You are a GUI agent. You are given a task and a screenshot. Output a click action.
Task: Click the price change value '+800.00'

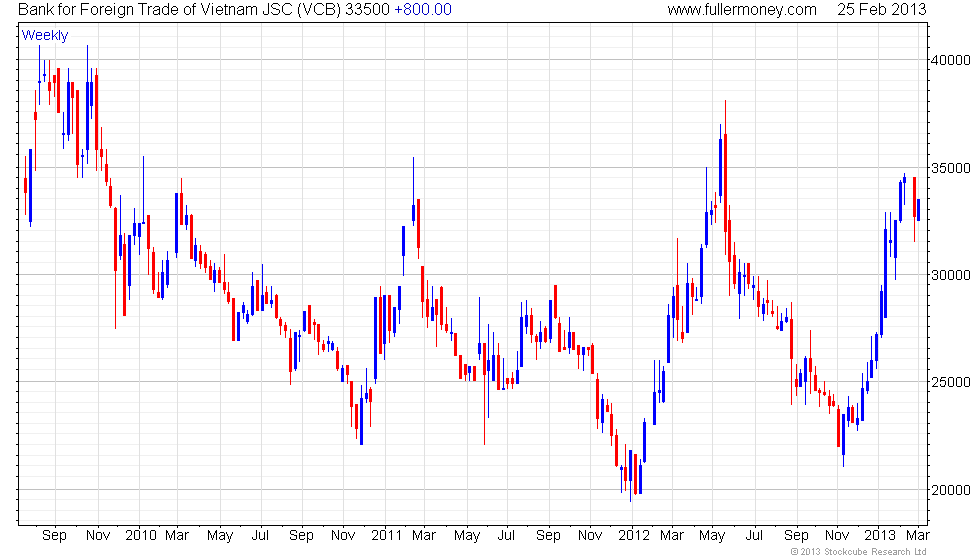(422, 10)
